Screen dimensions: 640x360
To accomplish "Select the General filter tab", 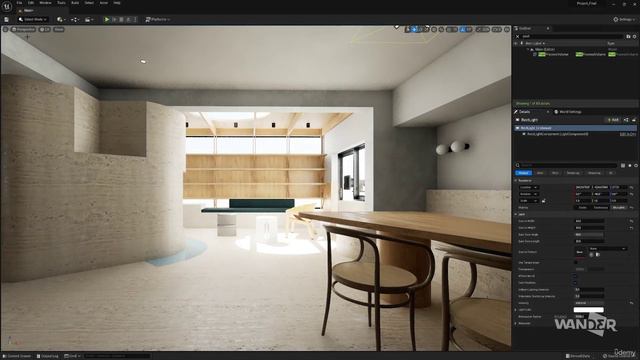I will point(523,173).
